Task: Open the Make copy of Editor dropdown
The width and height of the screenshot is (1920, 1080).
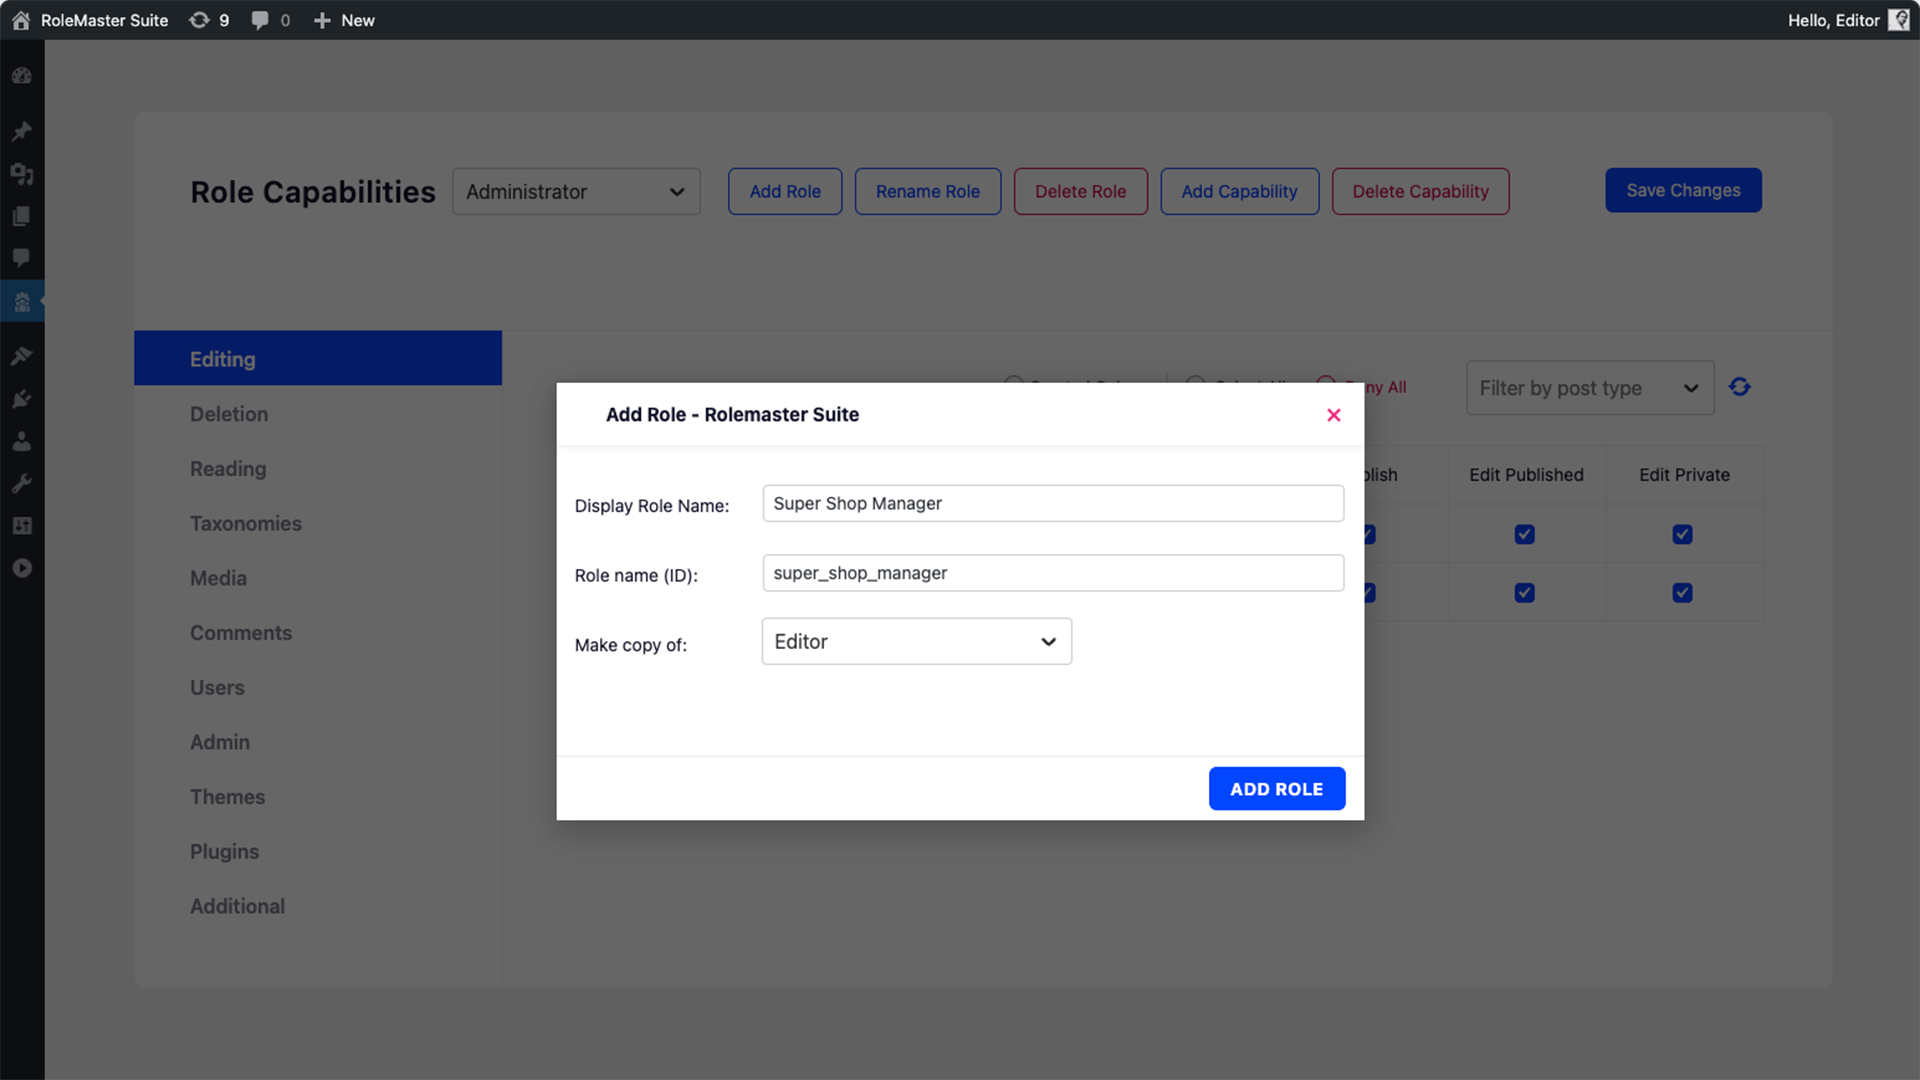Action: point(915,641)
